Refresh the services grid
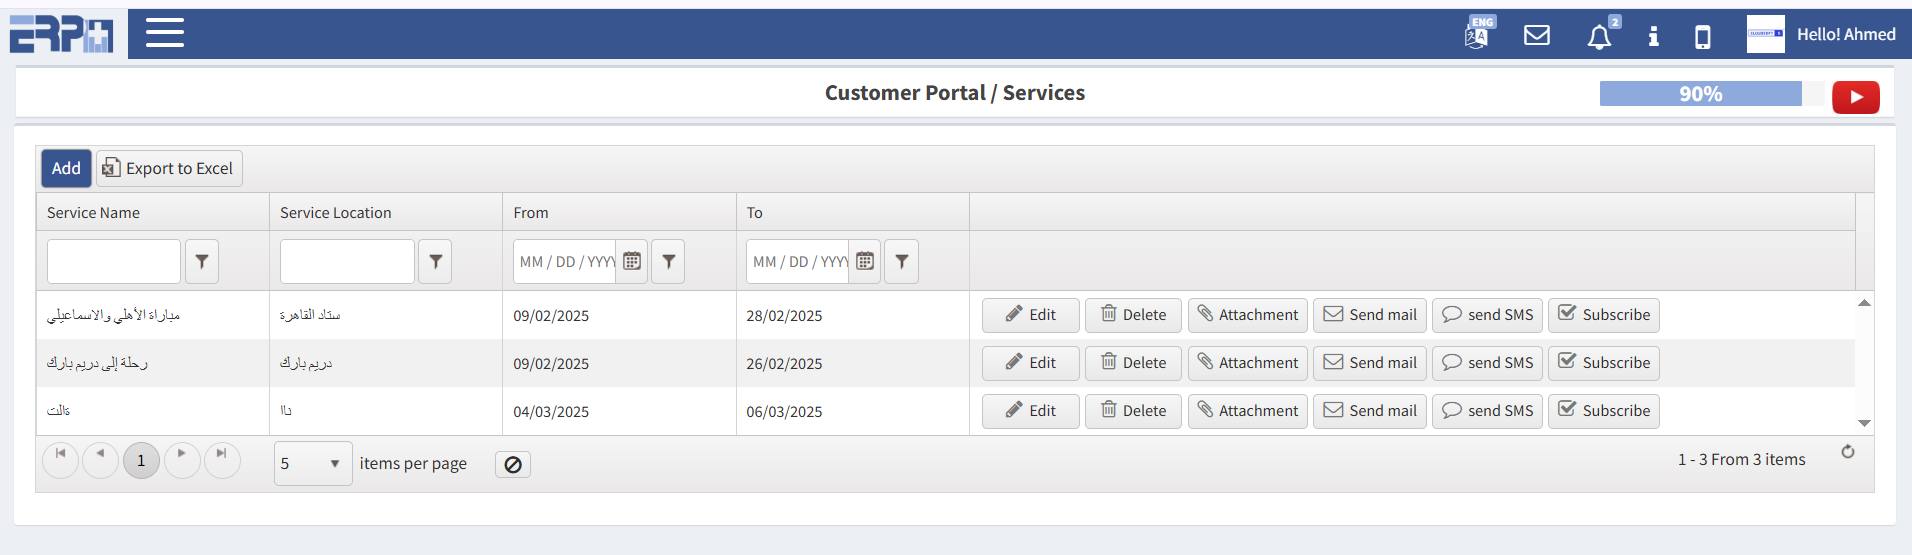The width and height of the screenshot is (1912, 555). [1847, 452]
